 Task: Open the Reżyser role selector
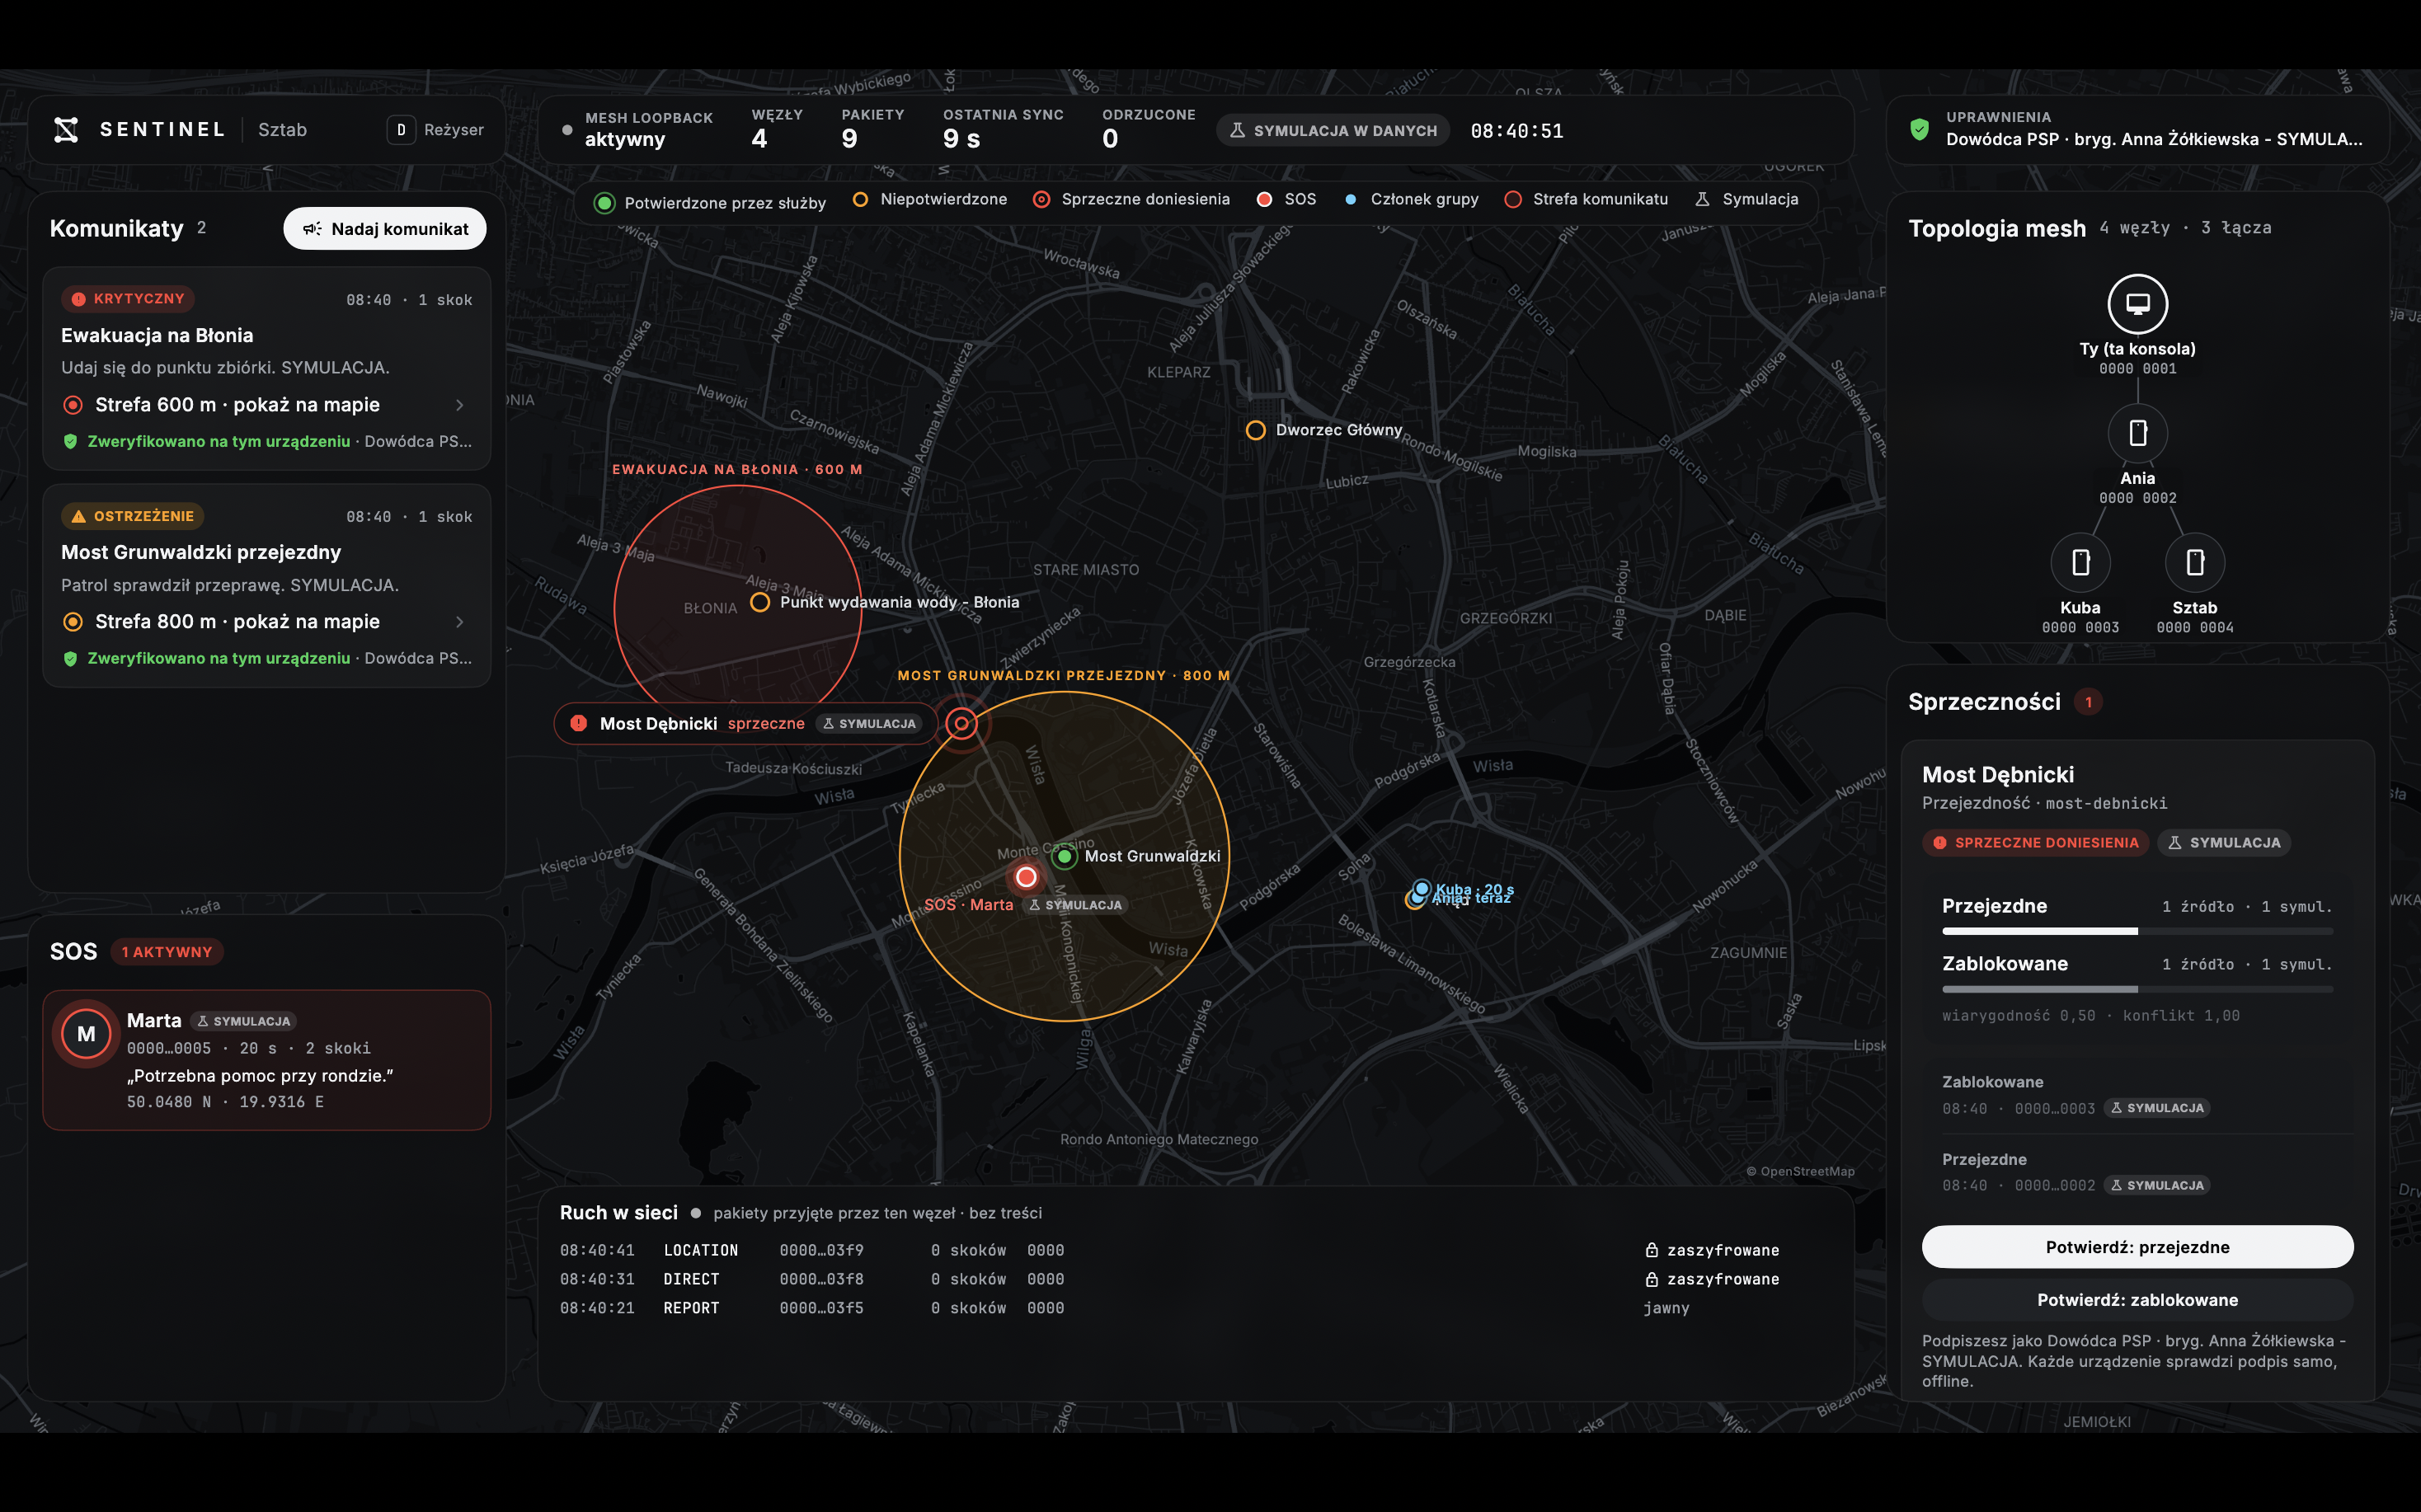[x=436, y=130]
